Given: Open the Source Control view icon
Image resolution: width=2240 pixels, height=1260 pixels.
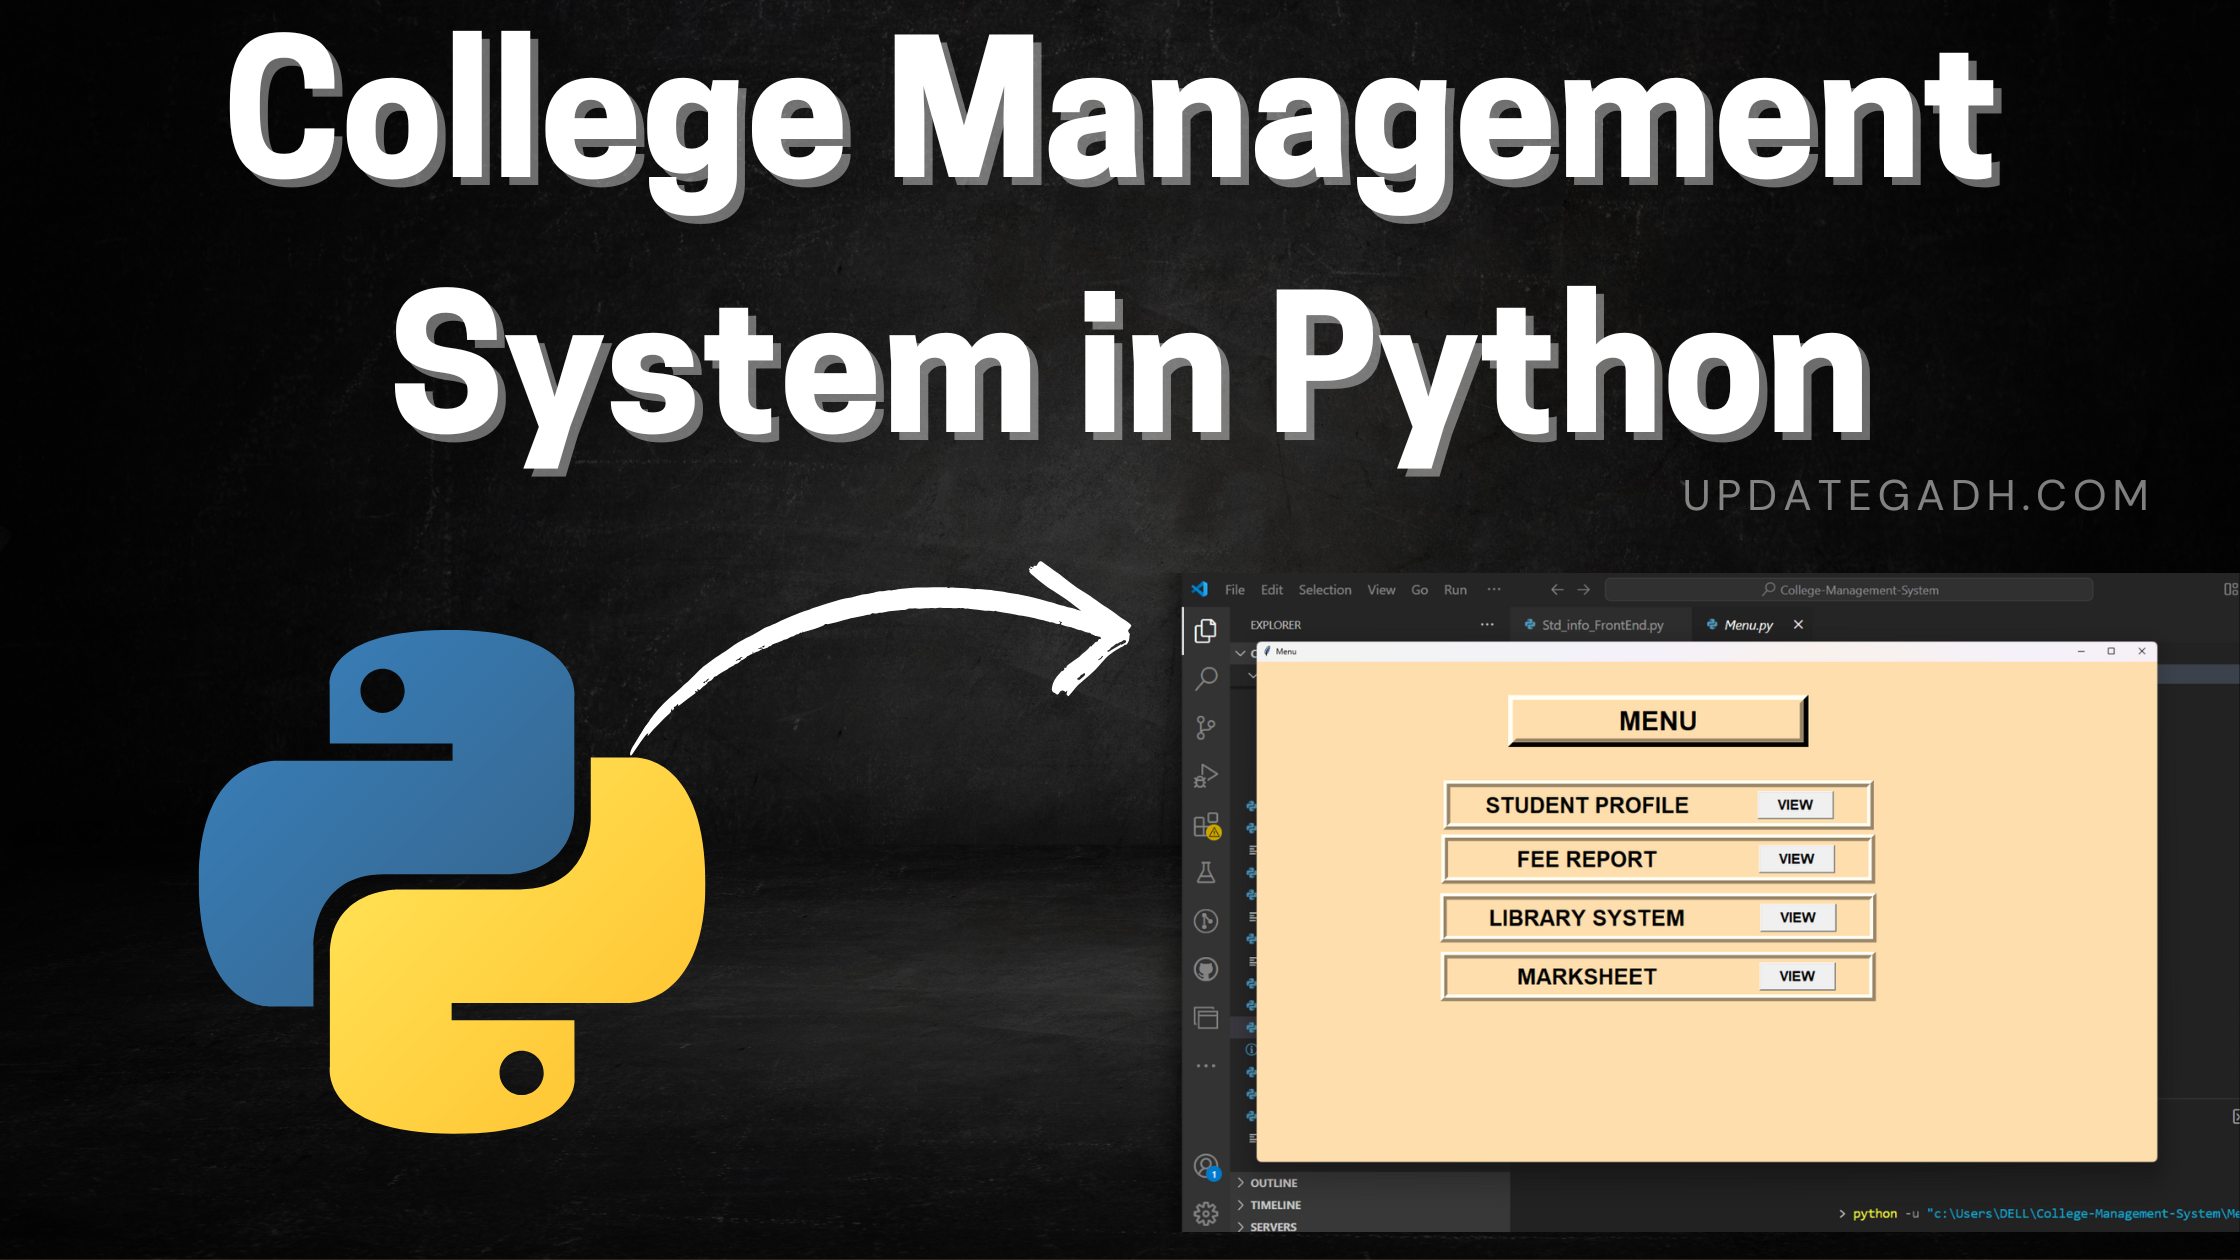Looking at the screenshot, I should [x=1206, y=727].
